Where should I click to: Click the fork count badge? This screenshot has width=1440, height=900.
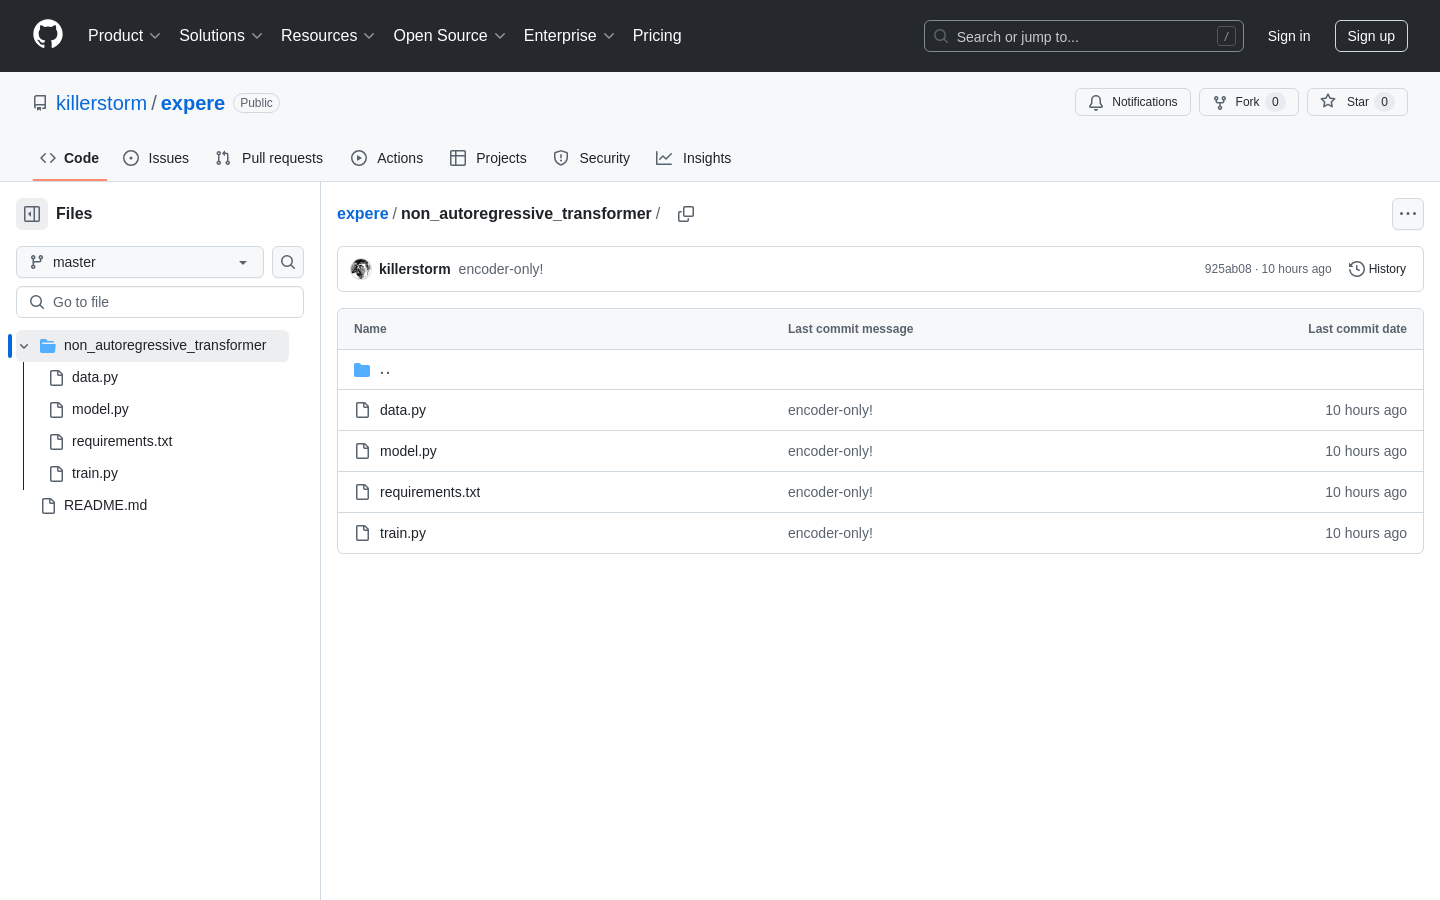pos(1275,102)
